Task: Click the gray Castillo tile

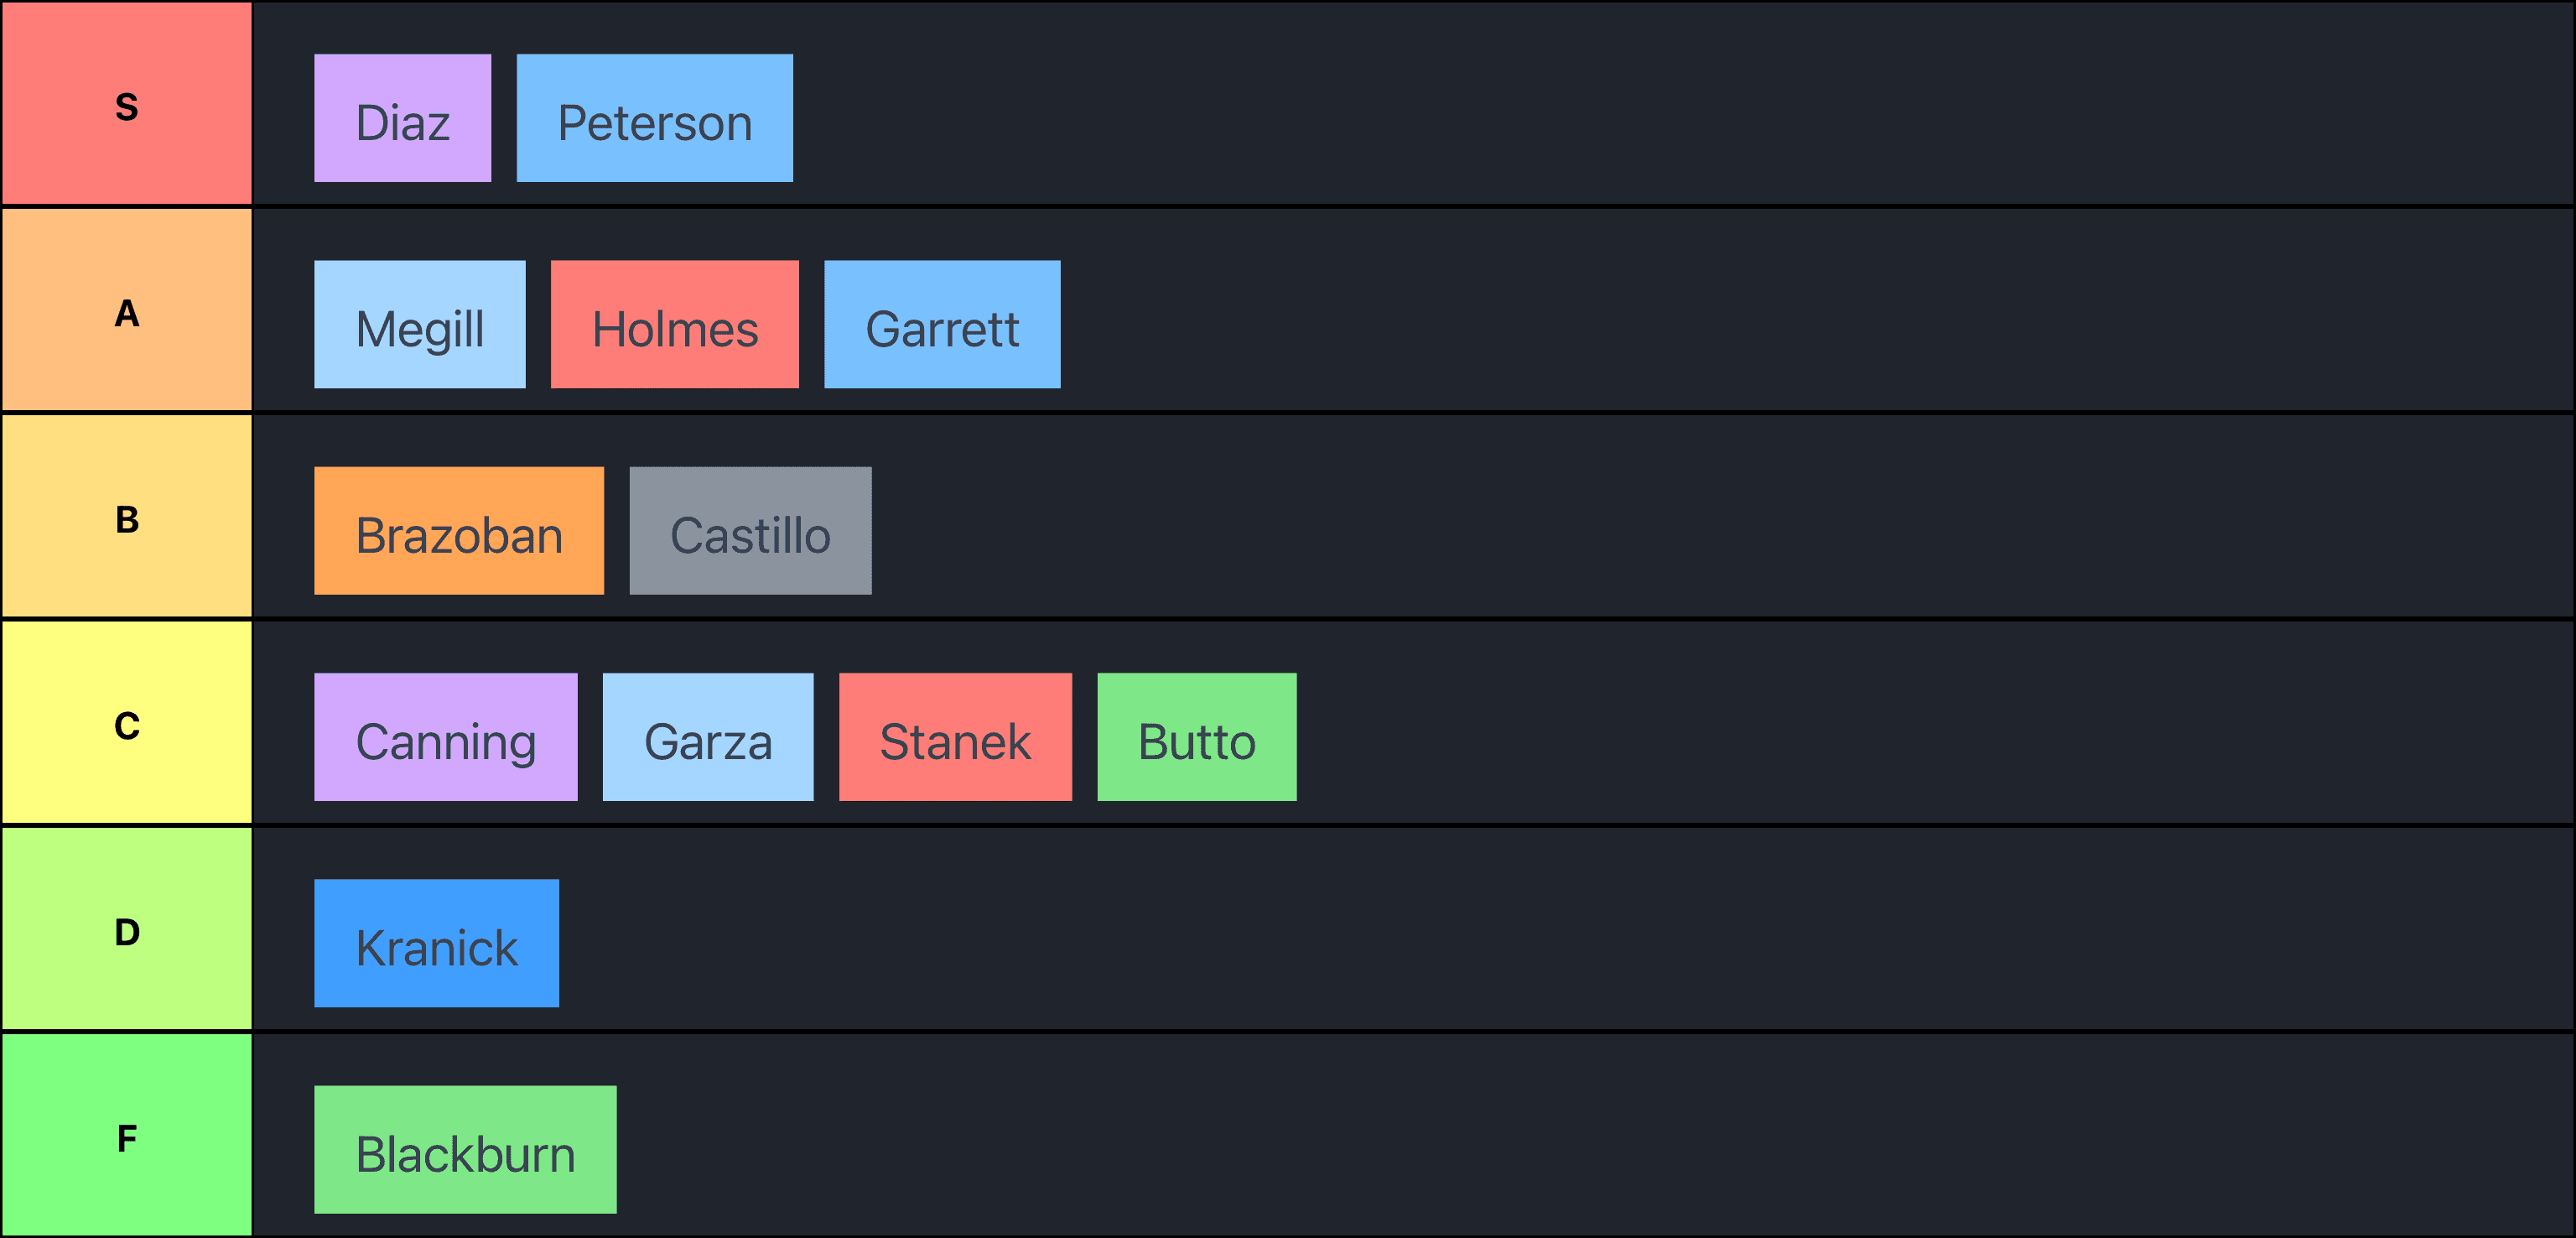Action: [750, 531]
